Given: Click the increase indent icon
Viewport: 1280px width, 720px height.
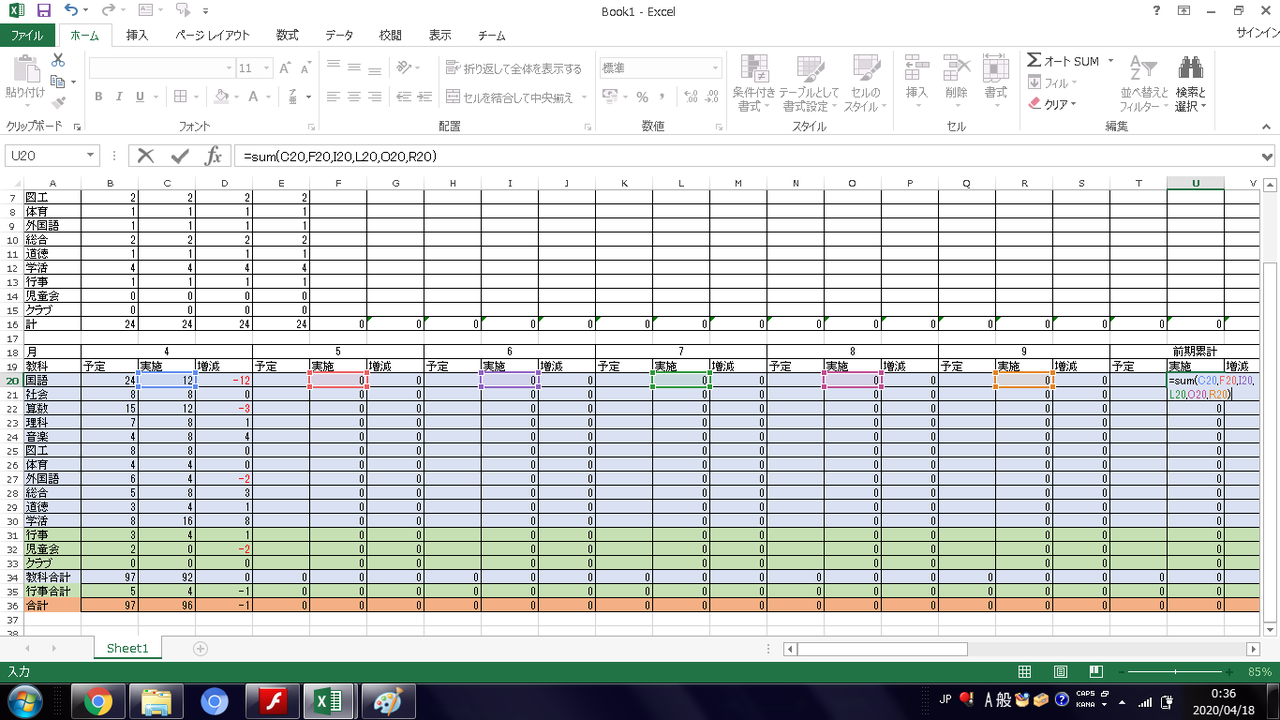Looking at the screenshot, I should click(424, 97).
